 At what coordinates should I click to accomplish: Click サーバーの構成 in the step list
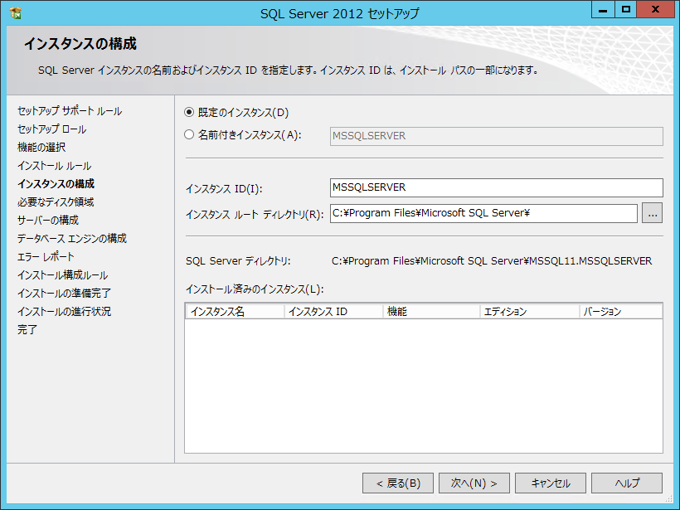pyautogui.click(x=48, y=220)
